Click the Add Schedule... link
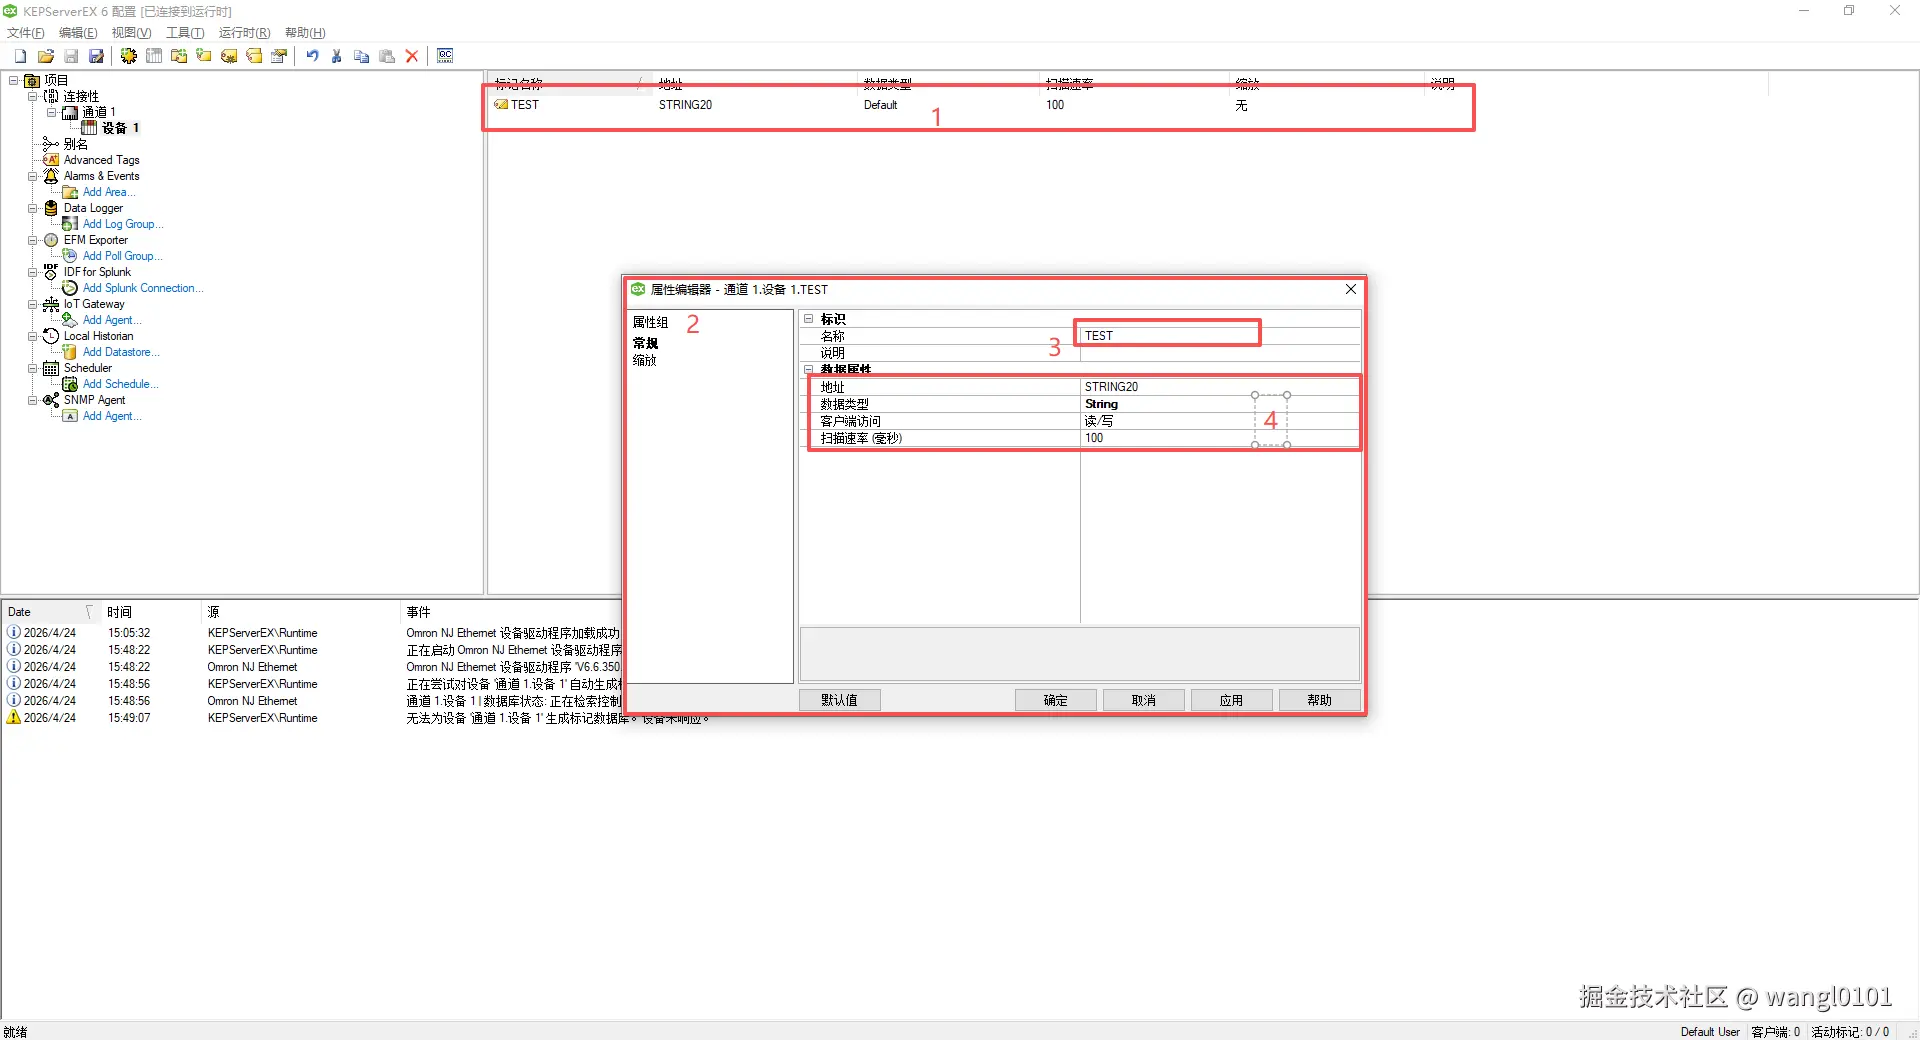 [x=120, y=384]
